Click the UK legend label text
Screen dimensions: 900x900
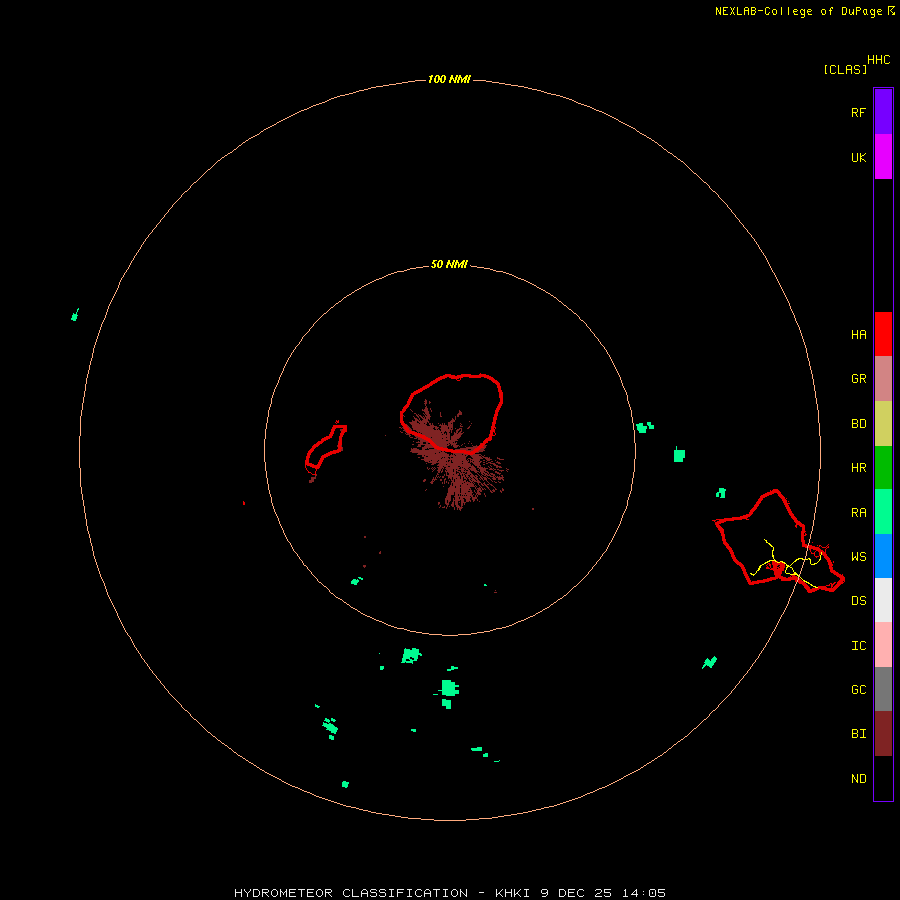point(859,158)
